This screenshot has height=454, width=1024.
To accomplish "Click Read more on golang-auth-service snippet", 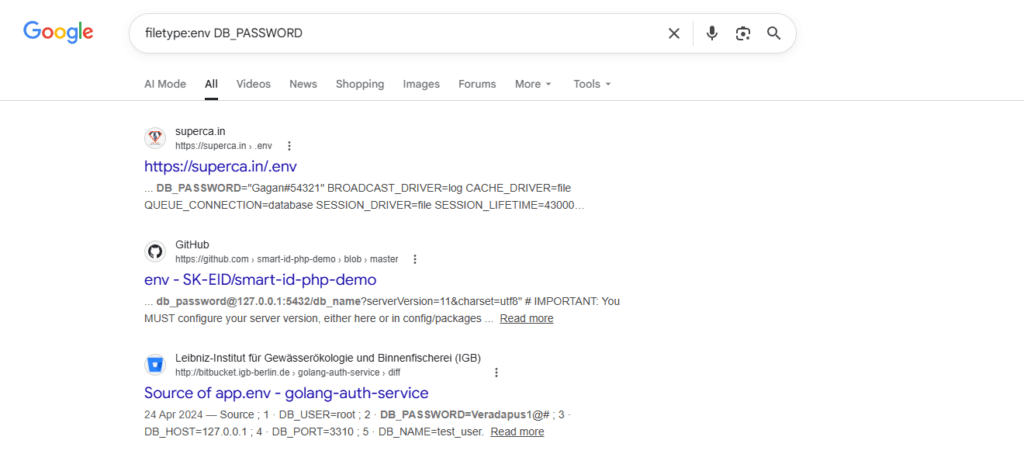I will (x=517, y=432).
